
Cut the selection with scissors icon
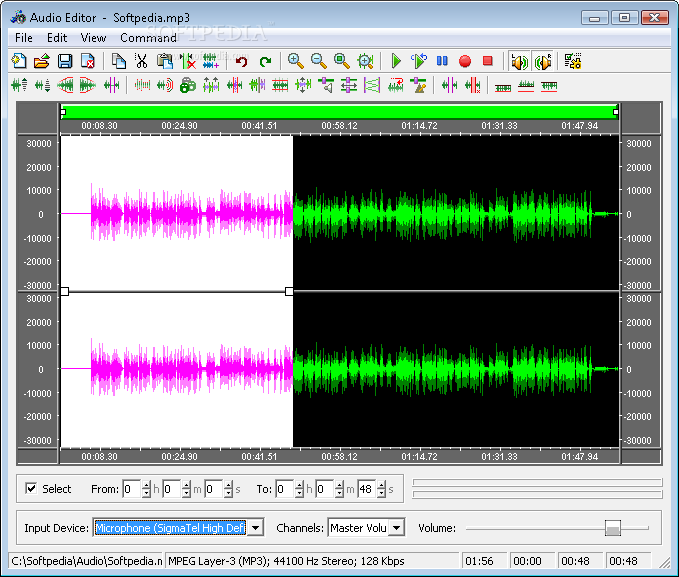point(141,61)
